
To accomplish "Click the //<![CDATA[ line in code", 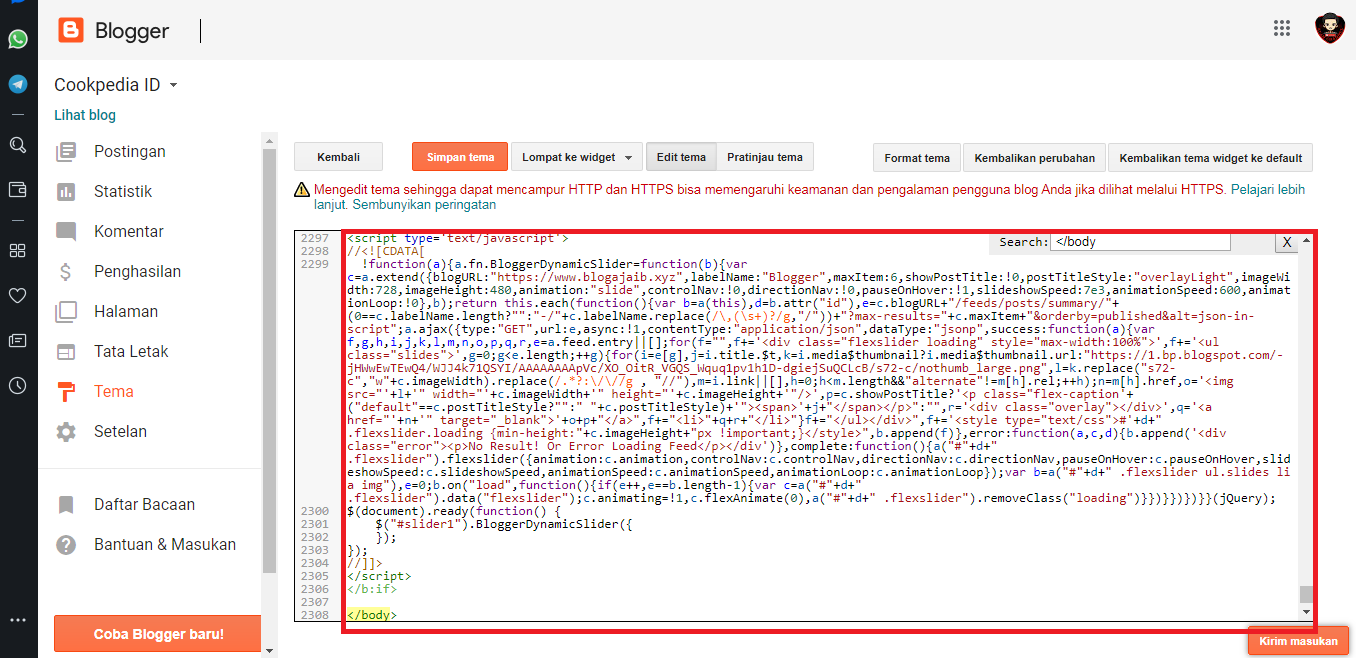I will coord(385,251).
